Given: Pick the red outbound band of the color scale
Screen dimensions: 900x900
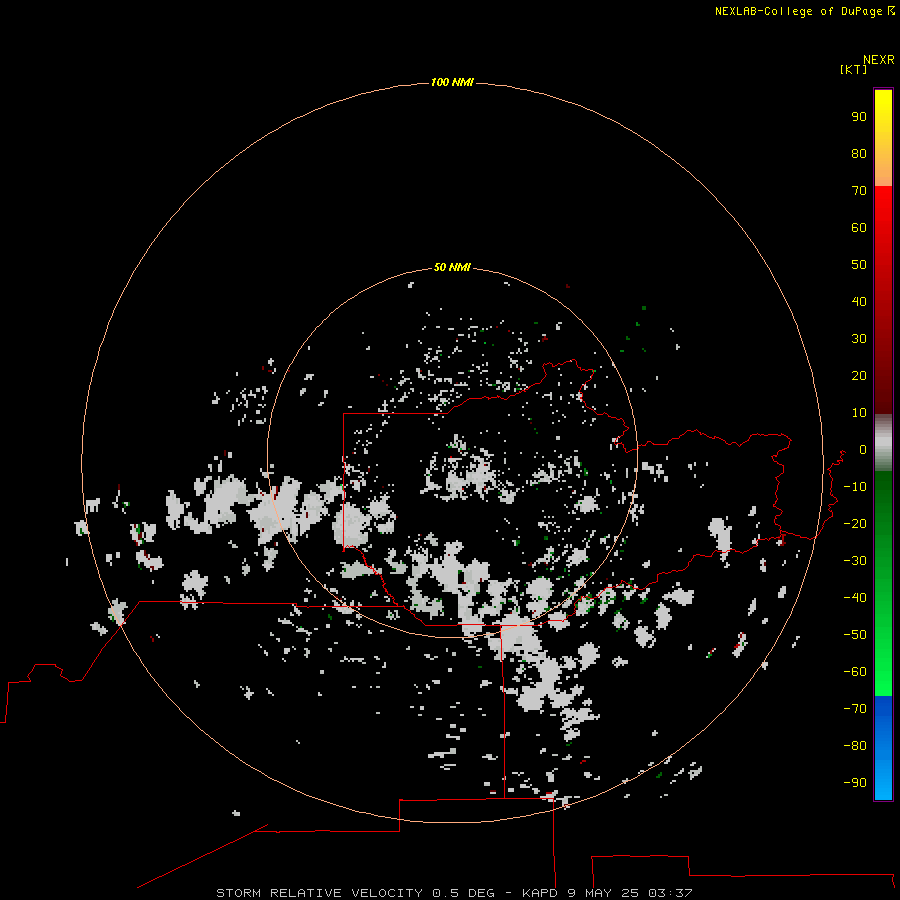Looking at the screenshot, I should [883, 300].
